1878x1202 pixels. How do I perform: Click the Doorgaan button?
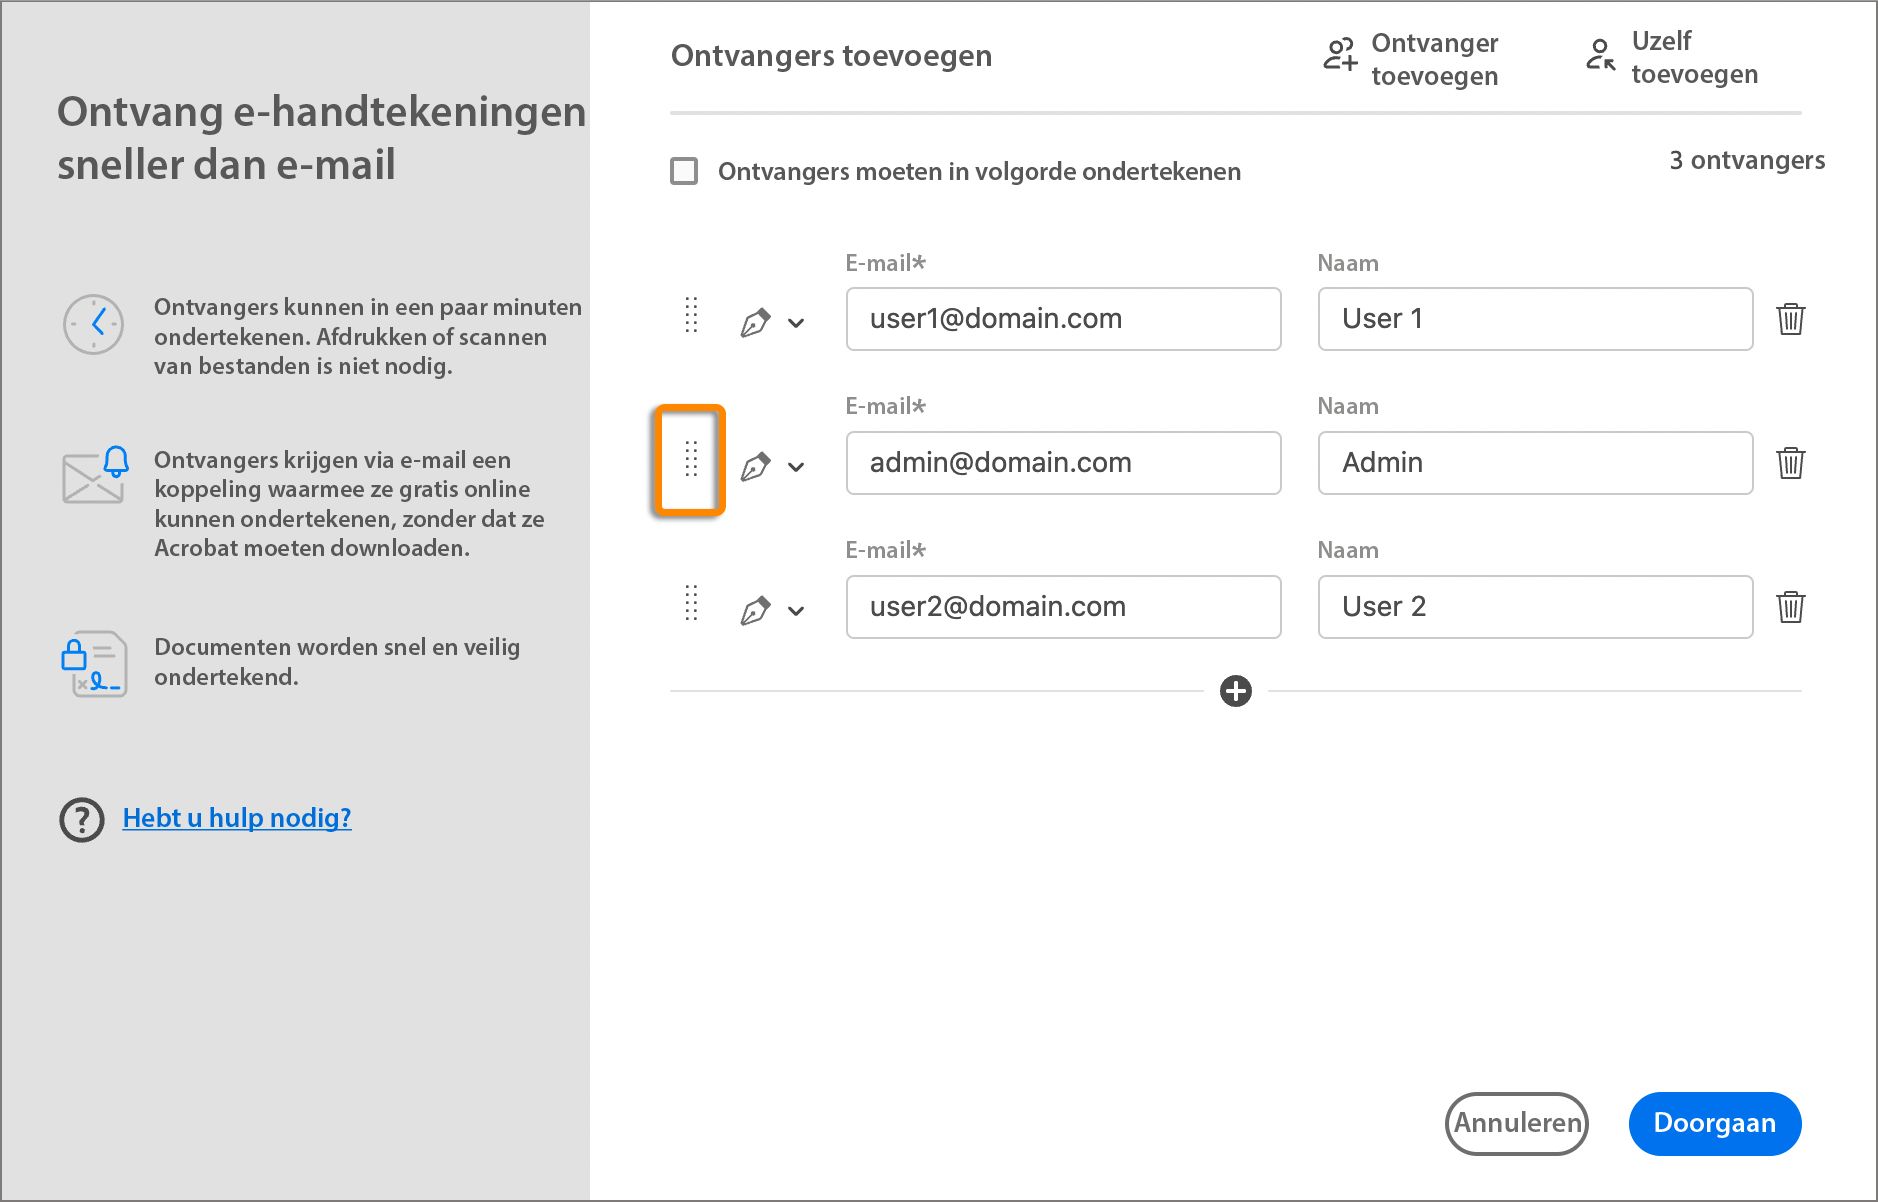[1714, 1123]
